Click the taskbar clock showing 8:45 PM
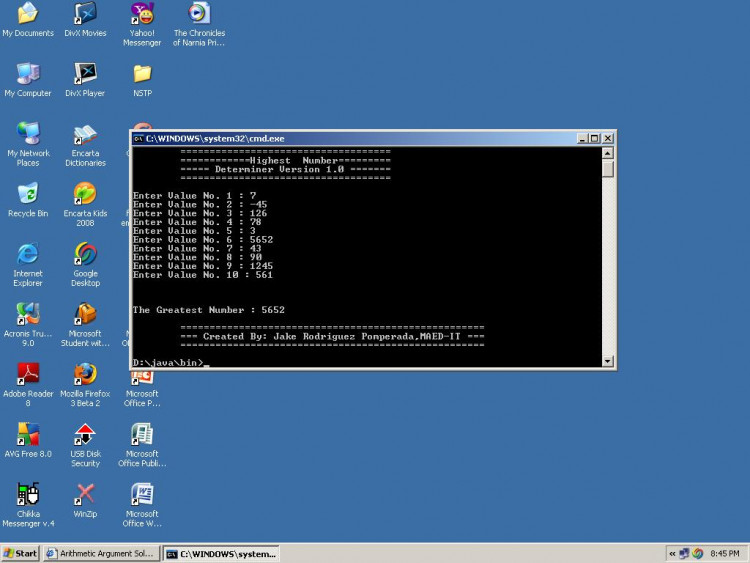Image resolution: width=750 pixels, height=563 pixels. point(724,553)
